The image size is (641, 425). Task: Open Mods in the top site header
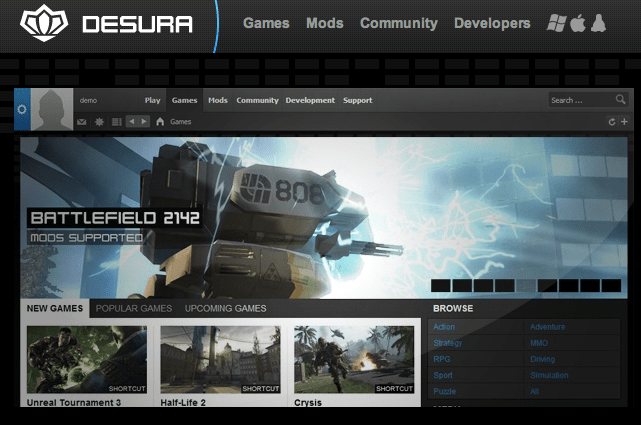[325, 23]
